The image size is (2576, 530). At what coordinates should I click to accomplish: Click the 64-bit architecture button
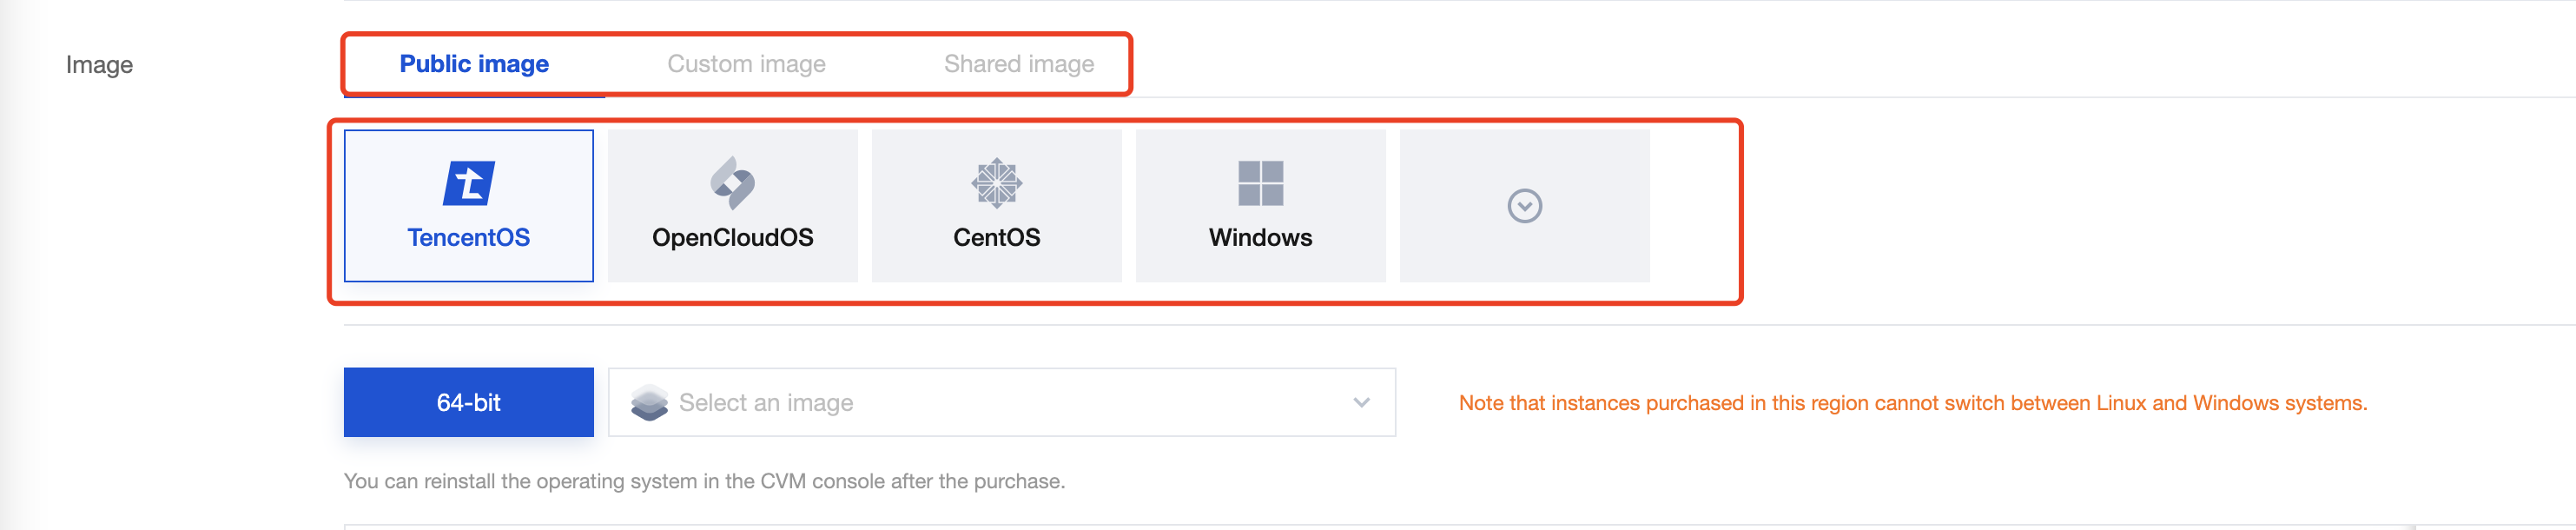[x=469, y=402]
